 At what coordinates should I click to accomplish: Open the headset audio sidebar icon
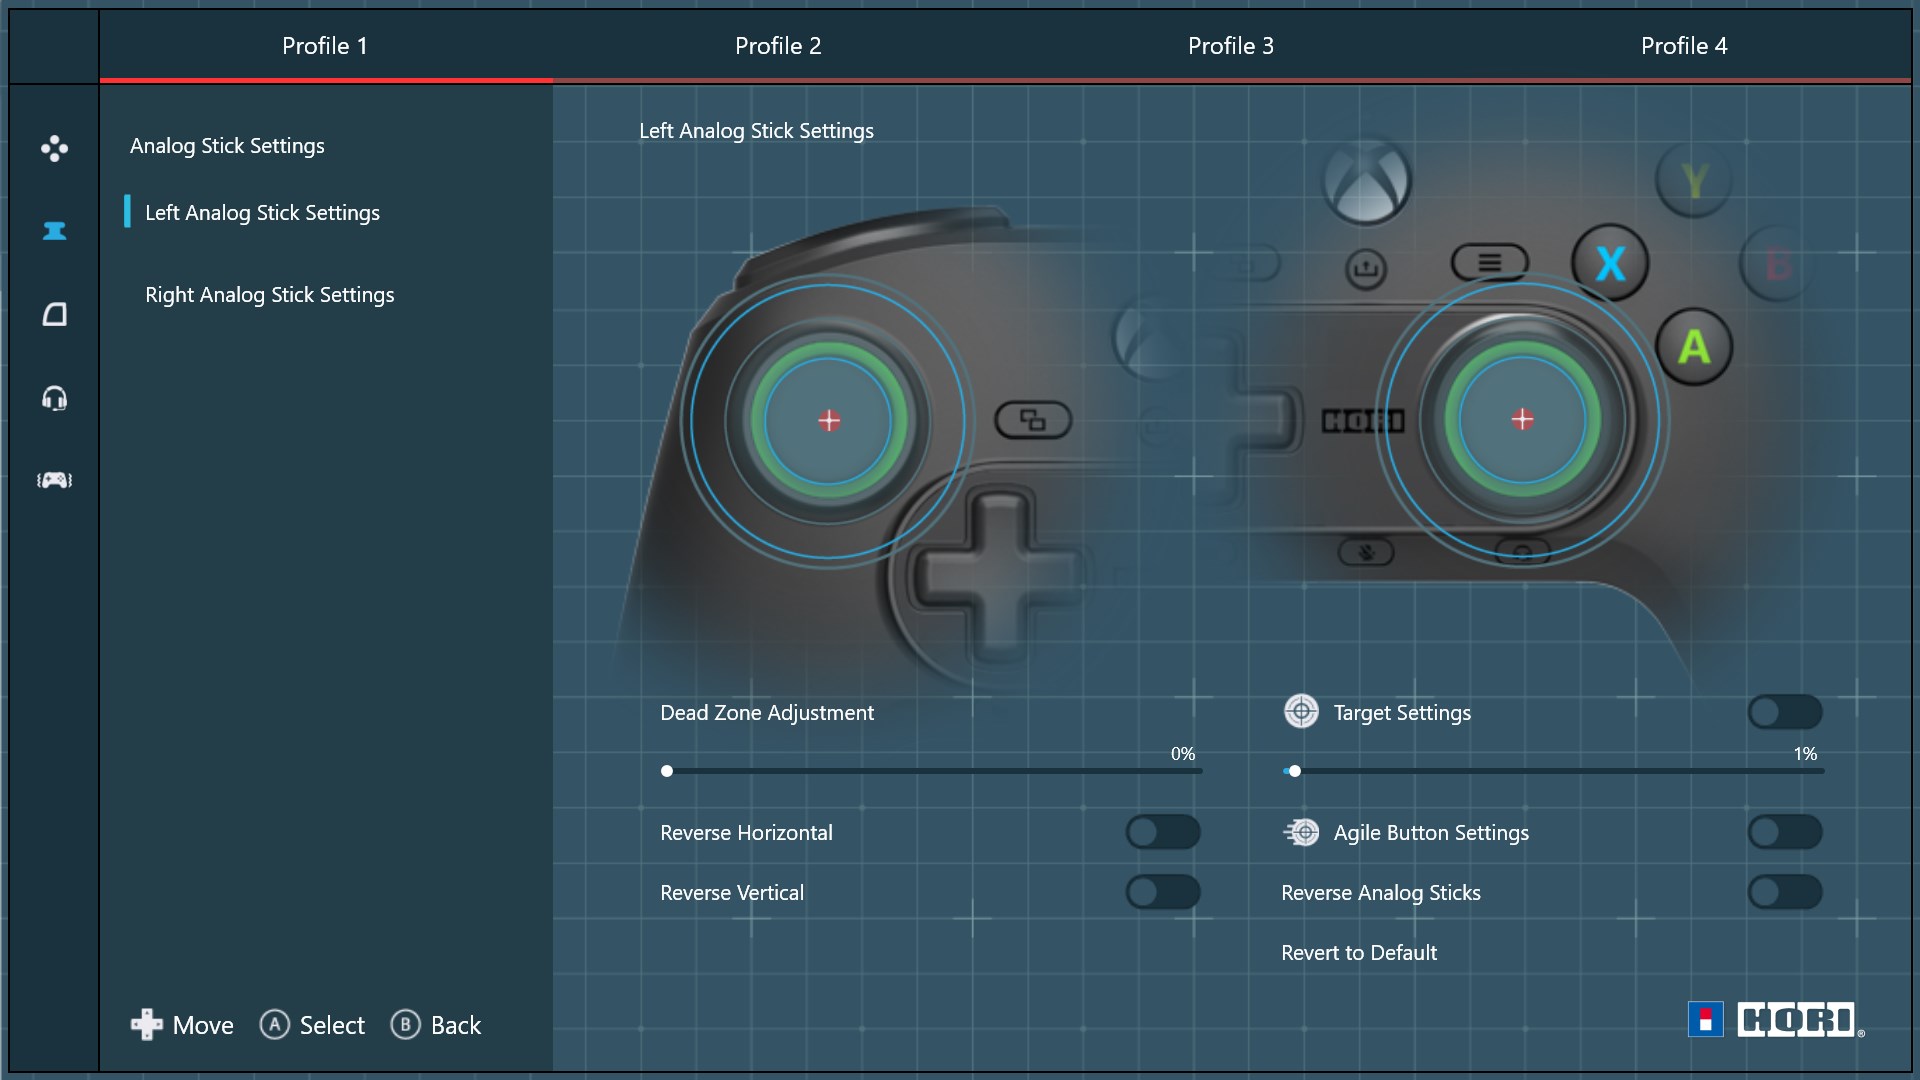tap(54, 399)
